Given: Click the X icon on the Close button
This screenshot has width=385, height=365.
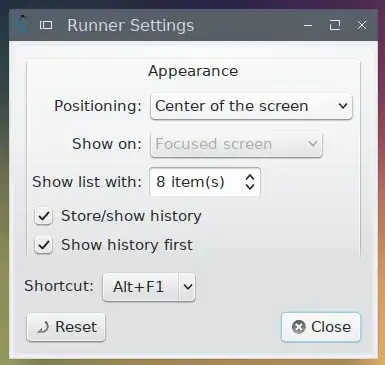Looking at the screenshot, I should 299,327.
